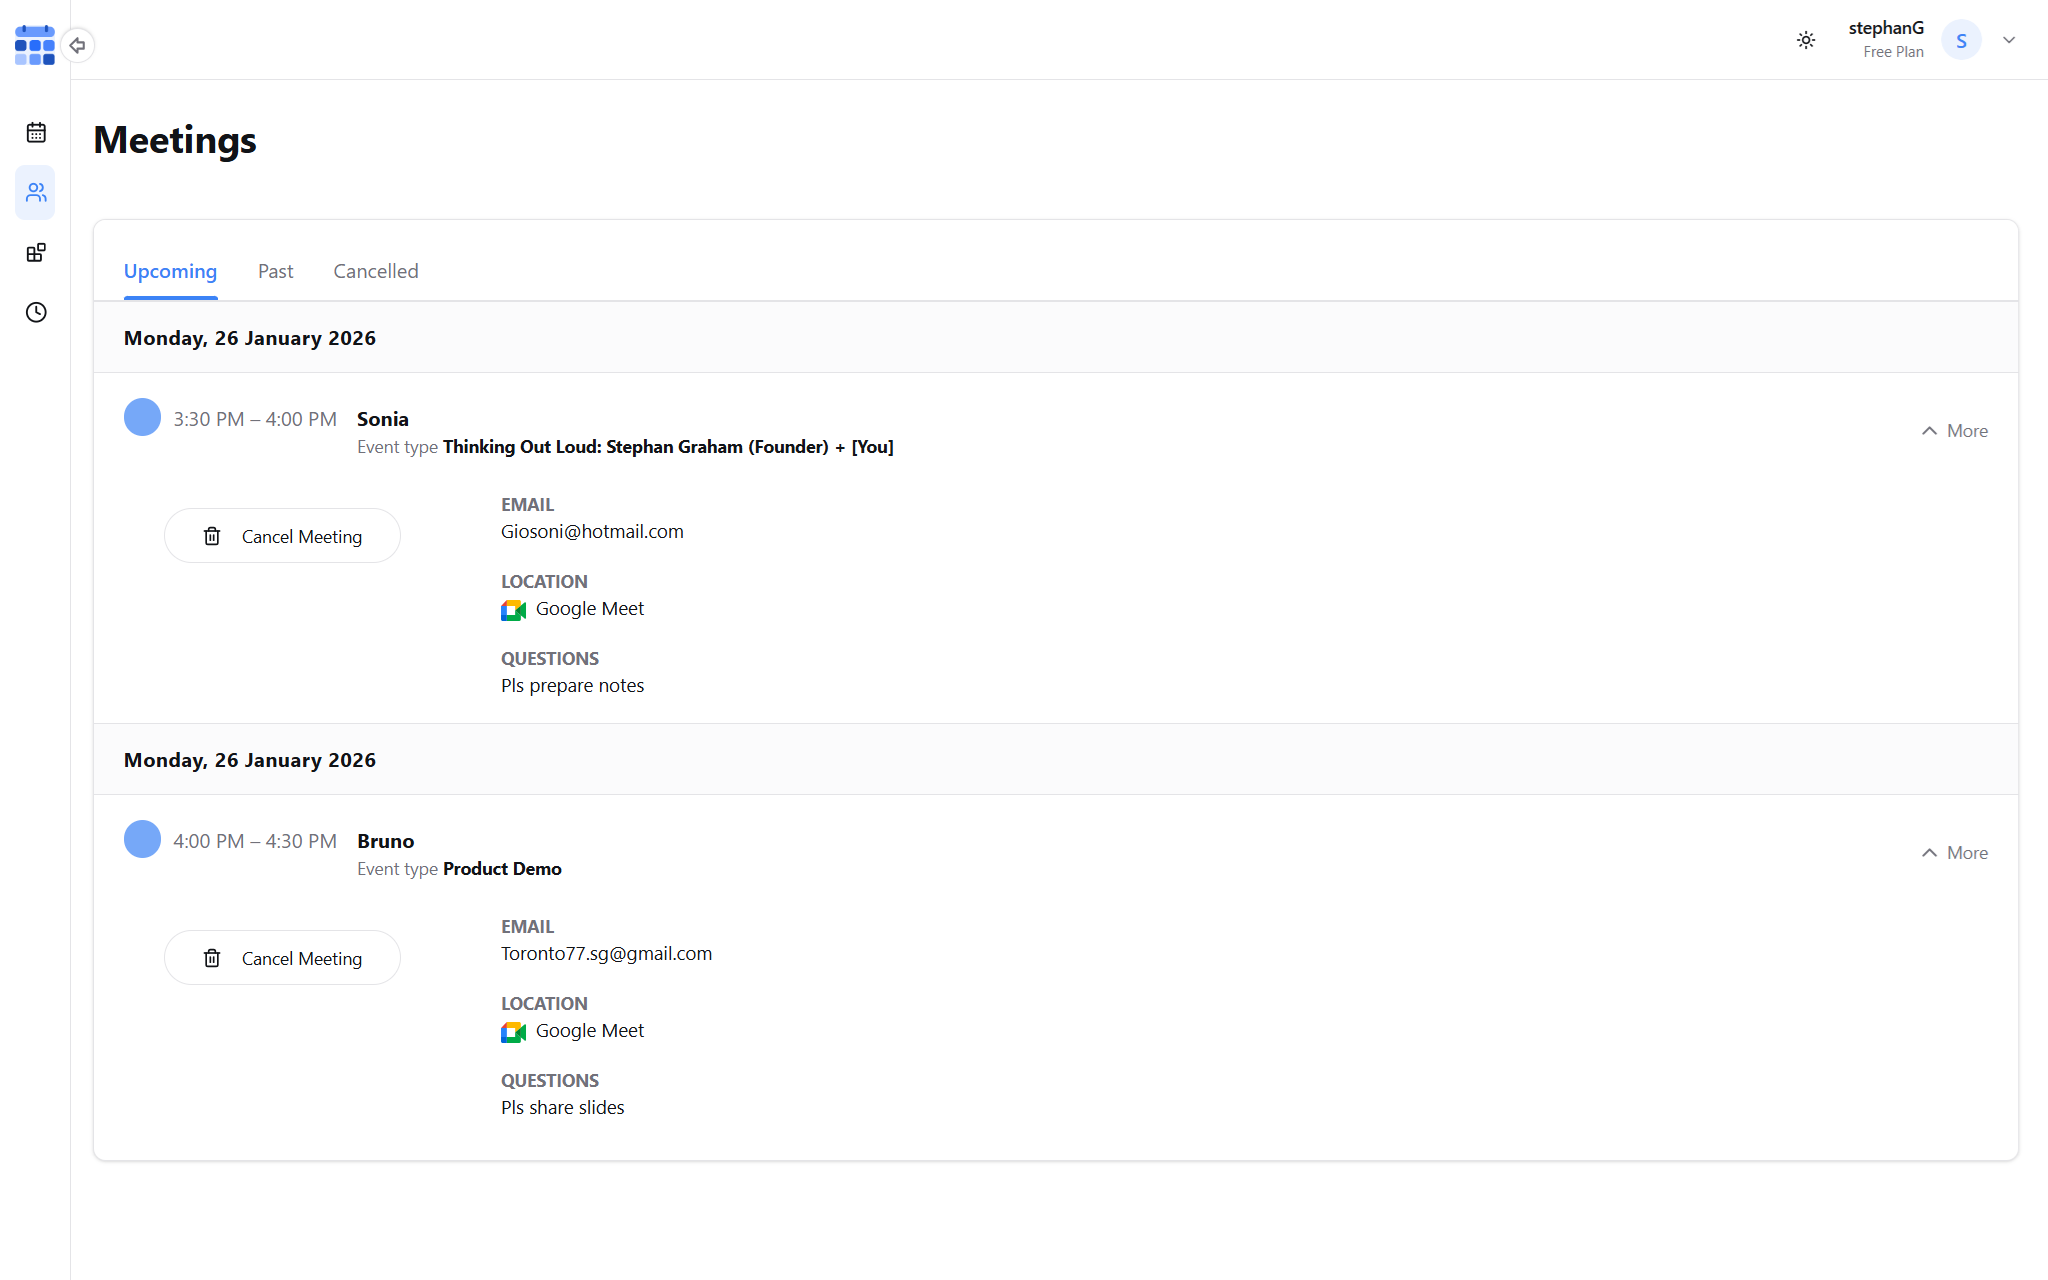This screenshot has height=1280, width=2048.
Task: Click the trash icon for Sonia's meeting
Action: point(212,536)
